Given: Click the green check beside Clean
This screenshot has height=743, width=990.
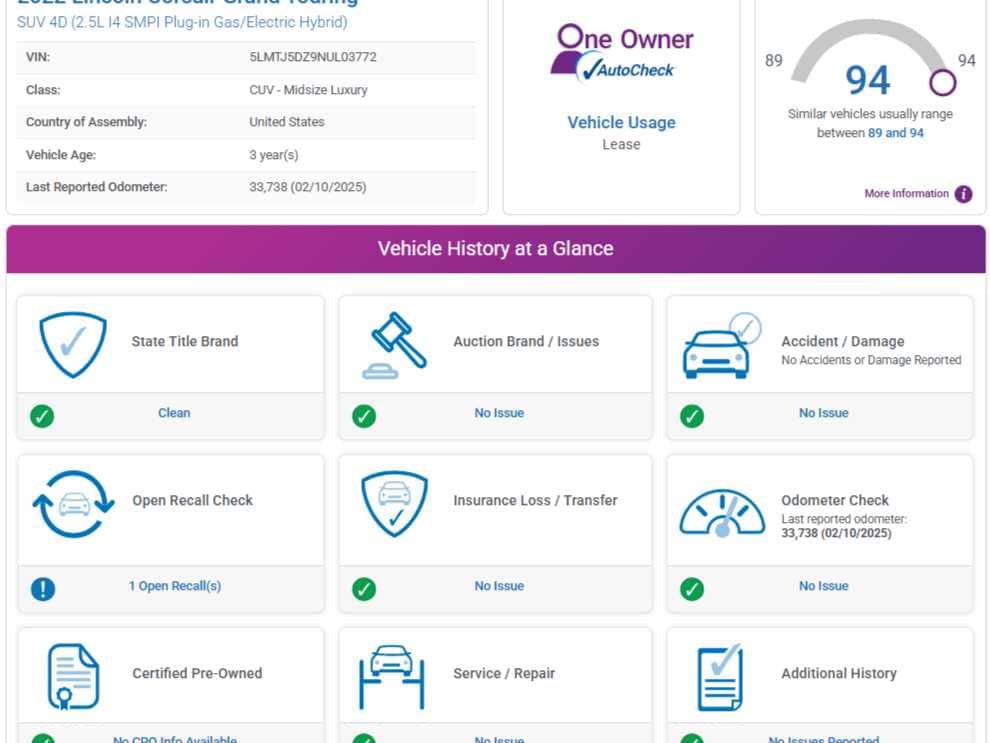Looking at the screenshot, I should 42,416.
